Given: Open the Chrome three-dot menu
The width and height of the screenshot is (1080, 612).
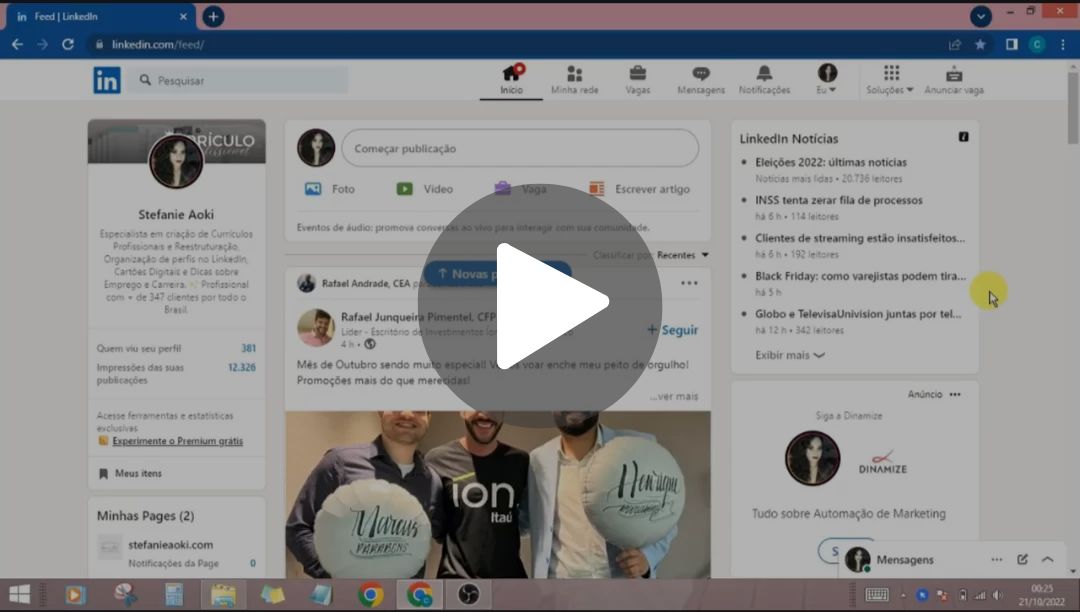Looking at the screenshot, I should click(x=1063, y=45).
